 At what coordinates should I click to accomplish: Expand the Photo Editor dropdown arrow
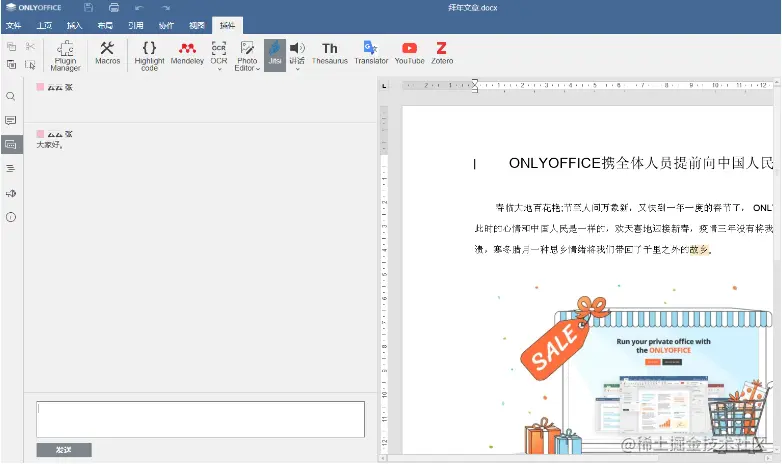pyautogui.click(x=258, y=69)
